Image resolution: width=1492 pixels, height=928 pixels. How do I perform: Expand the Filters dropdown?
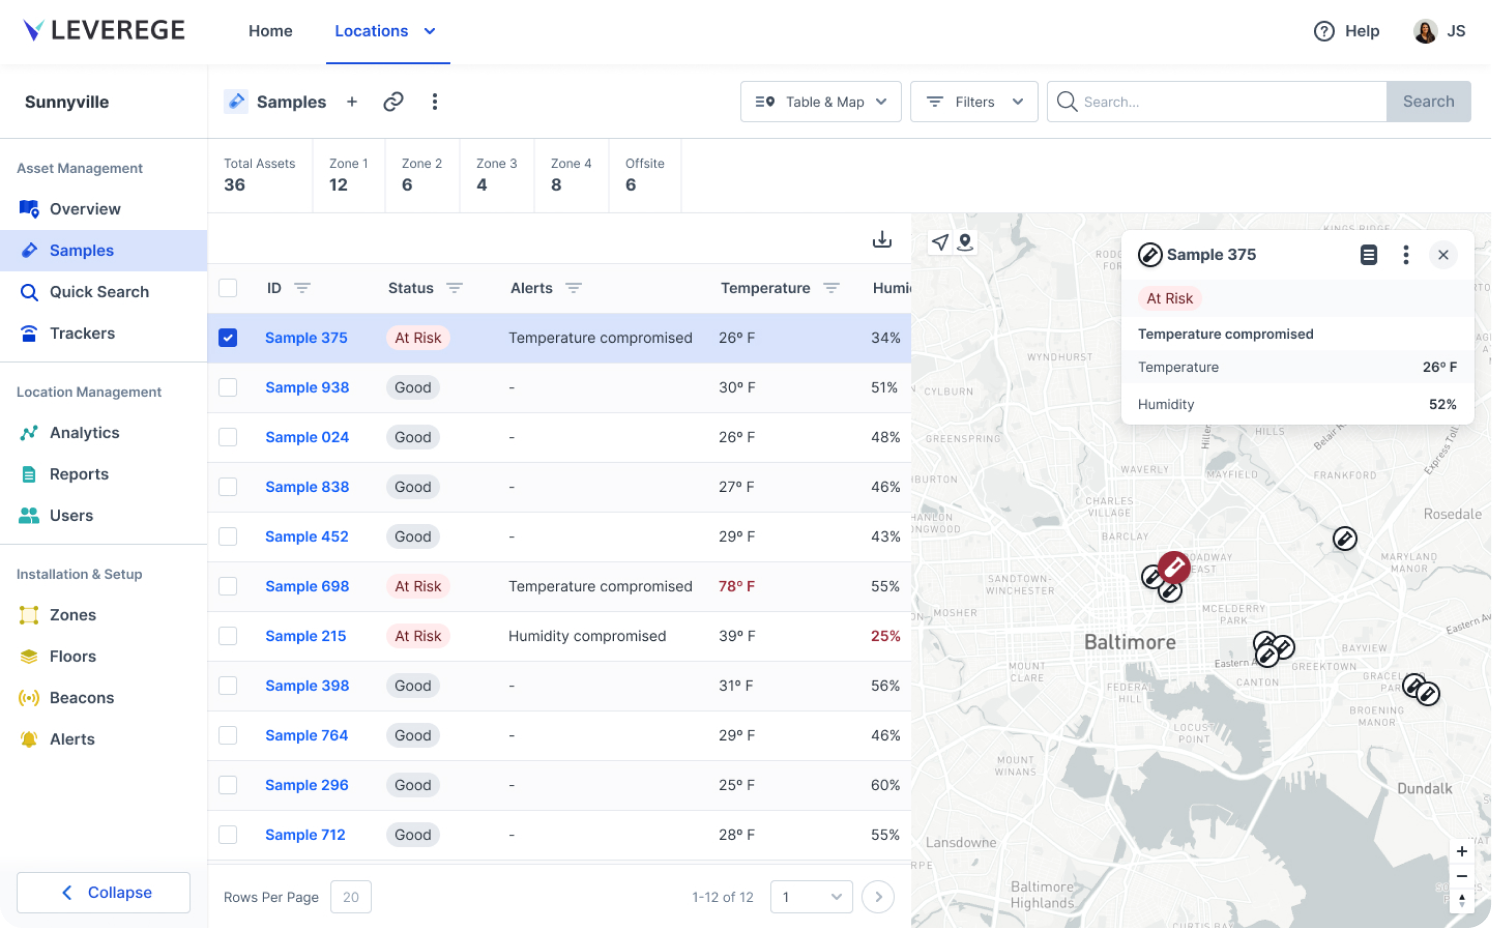(973, 101)
